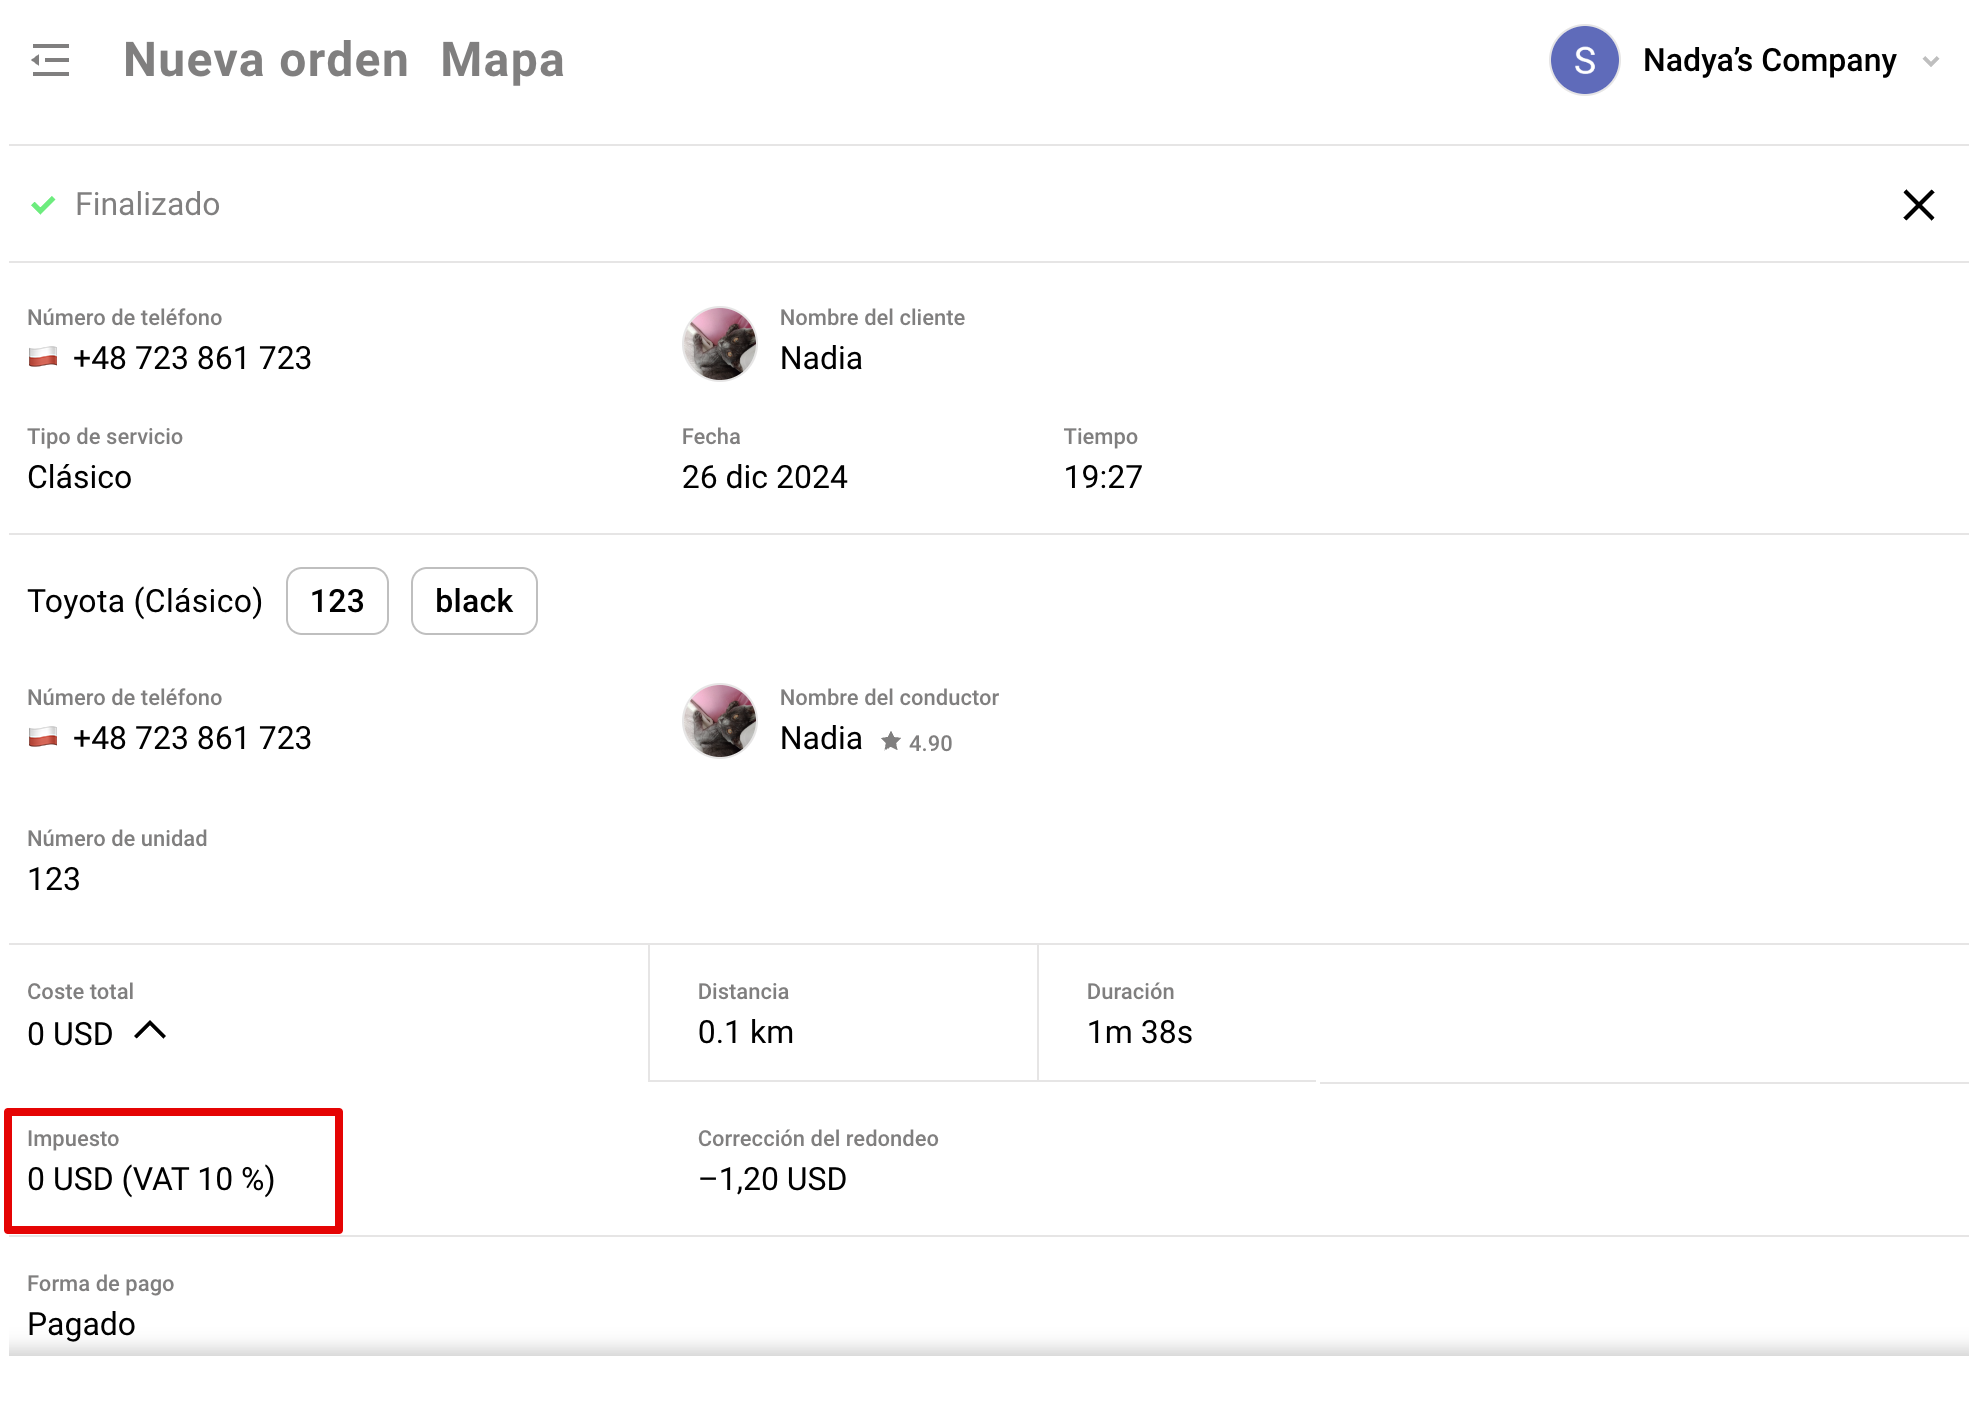Click the Corrección del redondeo amount
The image size is (1969, 1420).
click(x=772, y=1179)
